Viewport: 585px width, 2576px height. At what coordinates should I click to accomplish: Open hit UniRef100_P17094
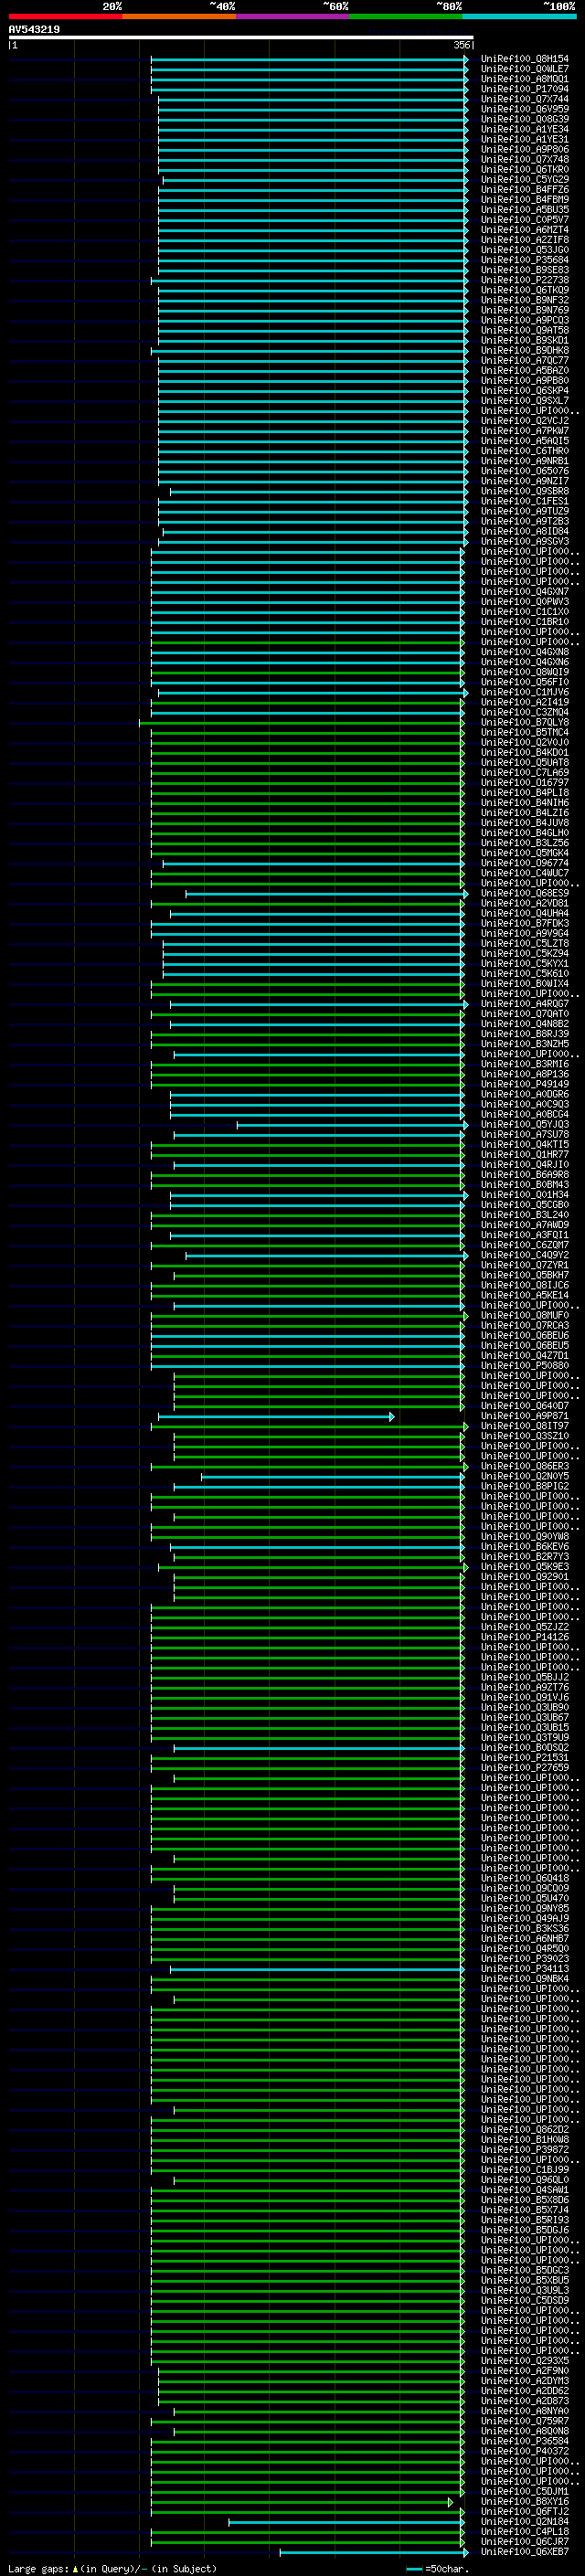[x=524, y=89]
